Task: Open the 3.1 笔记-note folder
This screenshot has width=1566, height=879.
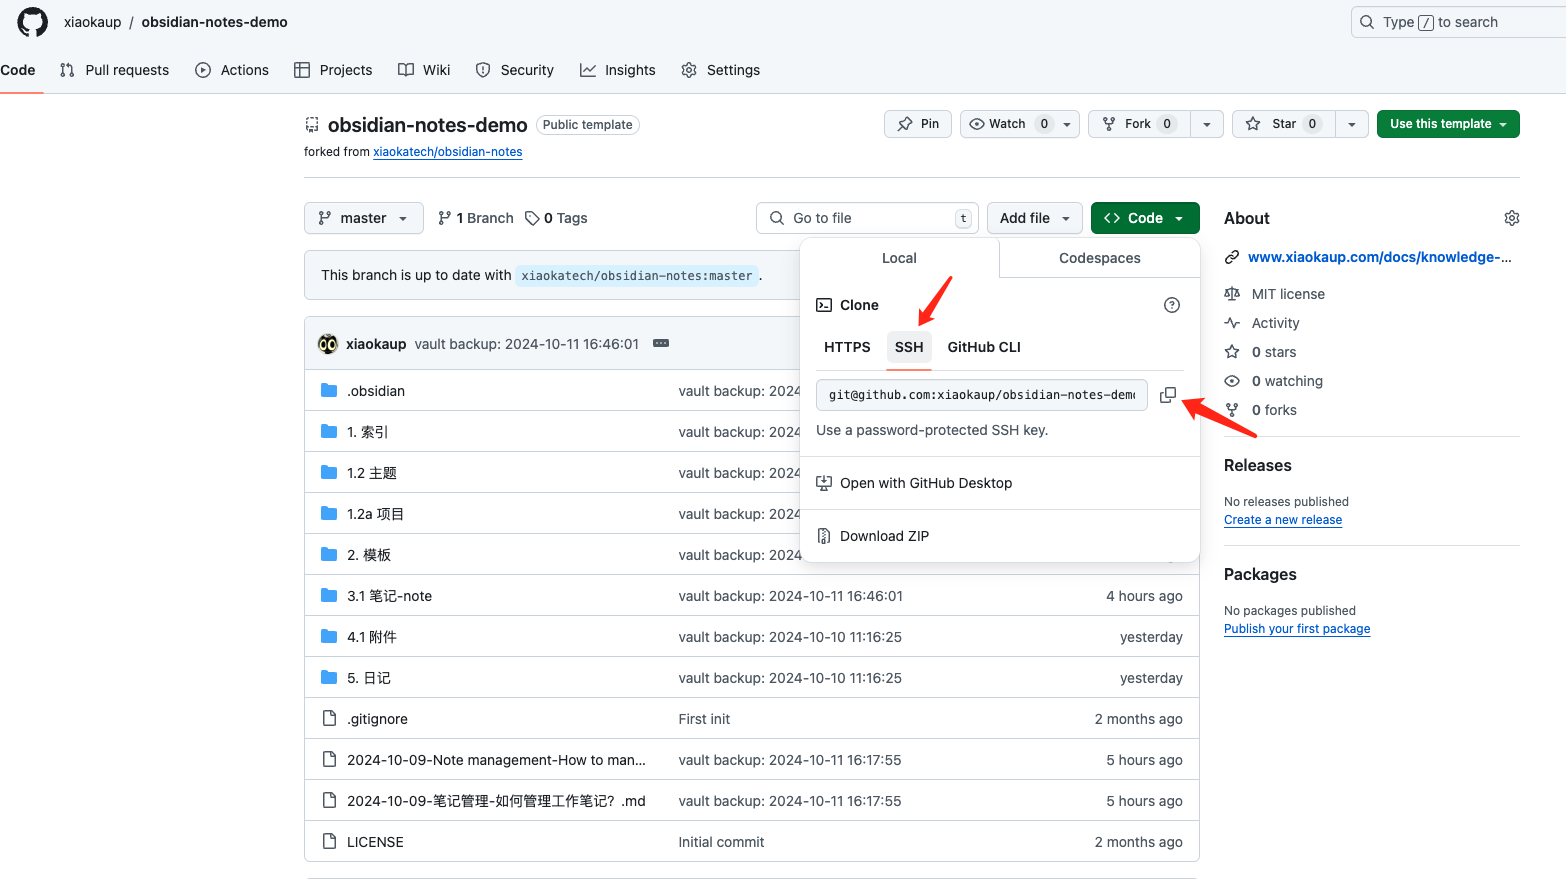Action: [x=389, y=596]
